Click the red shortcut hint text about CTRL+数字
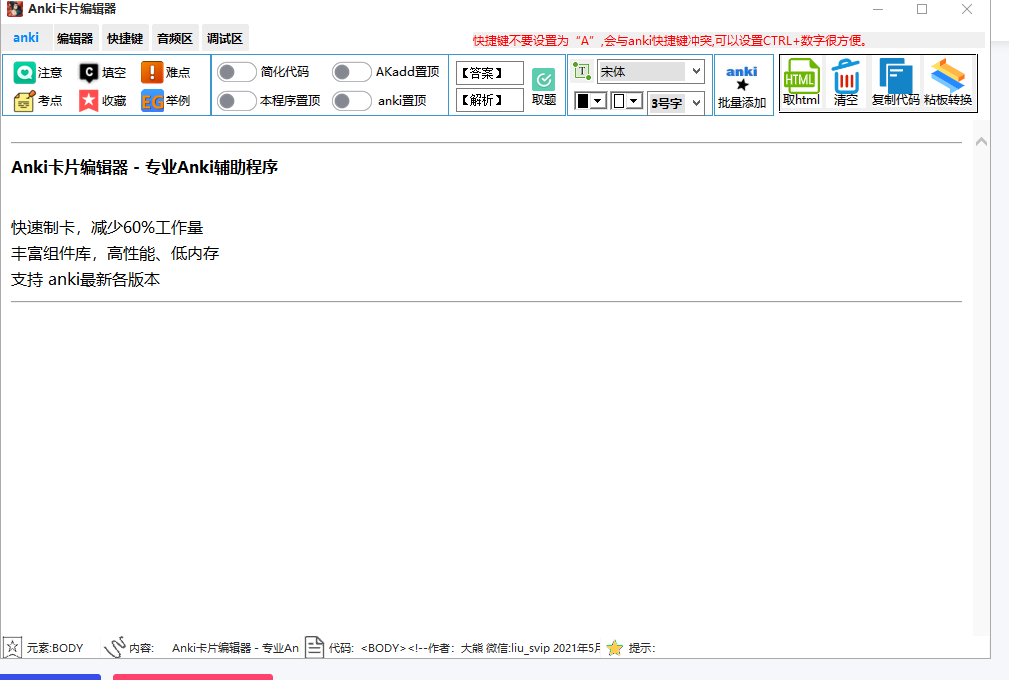 [x=670, y=41]
